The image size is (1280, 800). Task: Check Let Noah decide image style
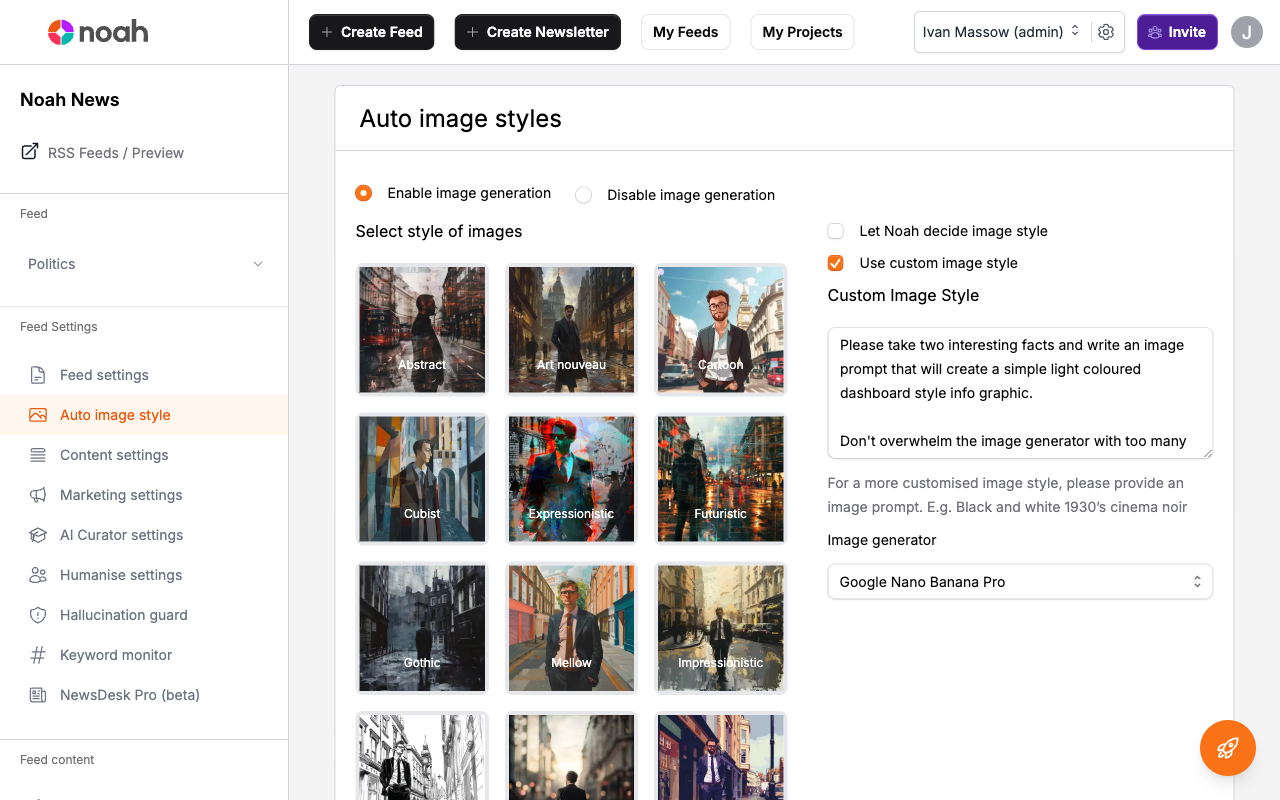(x=835, y=231)
